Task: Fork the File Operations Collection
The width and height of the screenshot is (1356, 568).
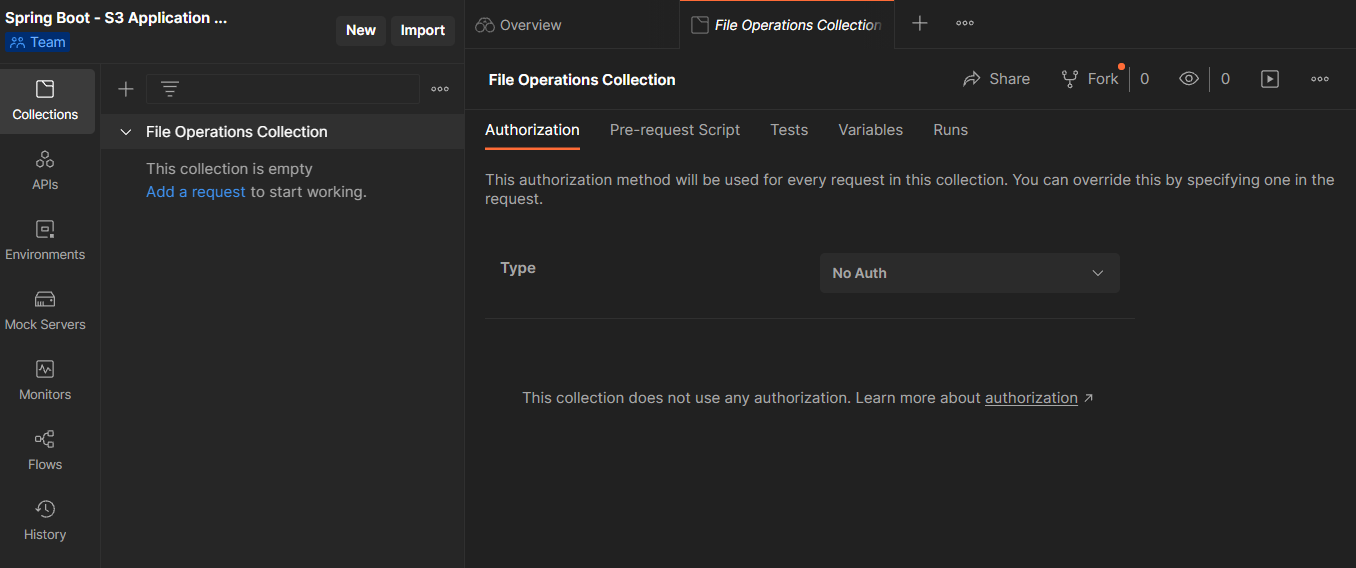Action: tap(1090, 79)
